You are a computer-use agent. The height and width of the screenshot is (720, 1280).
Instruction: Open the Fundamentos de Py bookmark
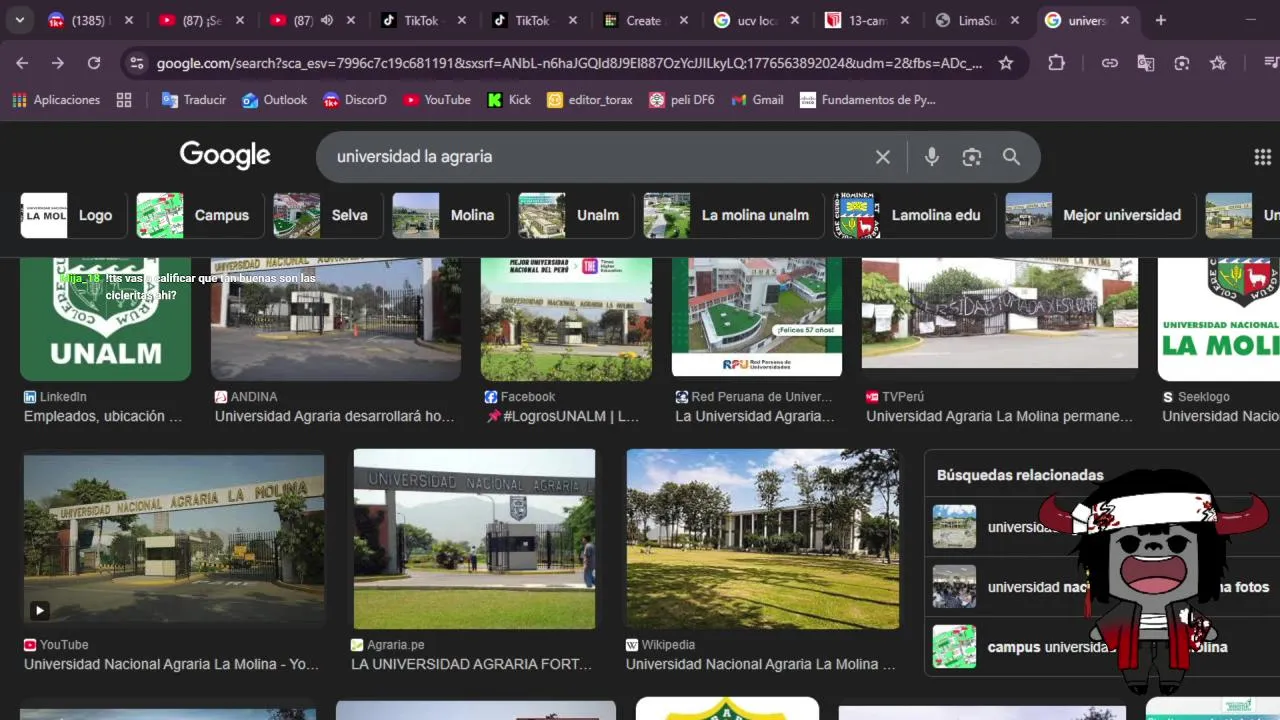coord(868,100)
